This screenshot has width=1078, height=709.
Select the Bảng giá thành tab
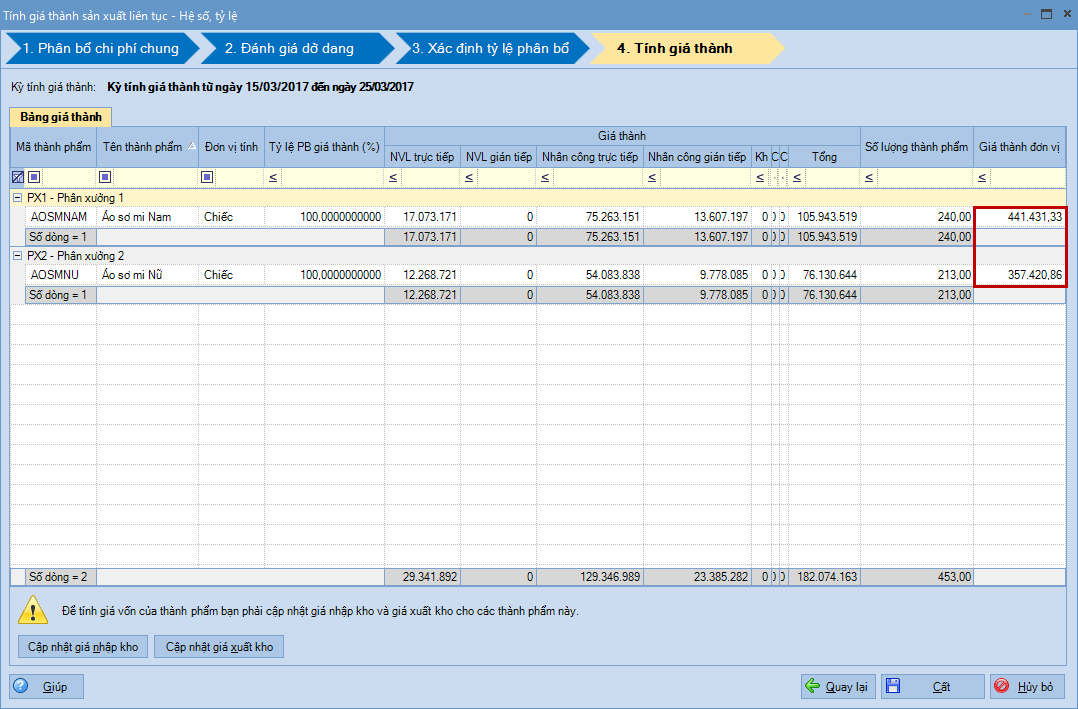60,117
